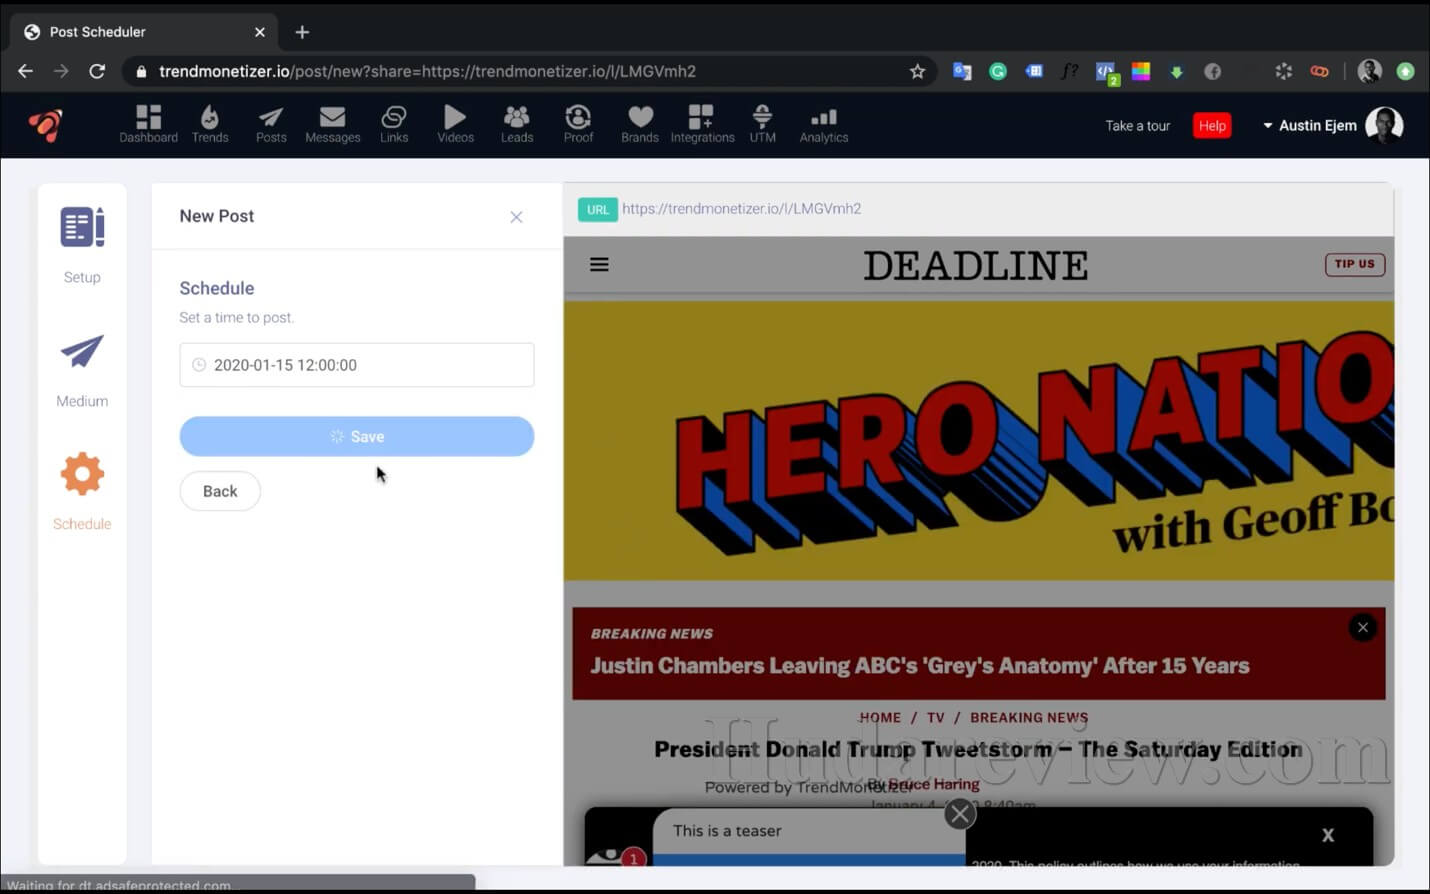1430x894 pixels.
Task: Click the Take a tour link
Action: pyautogui.click(x=1137, y=126)
